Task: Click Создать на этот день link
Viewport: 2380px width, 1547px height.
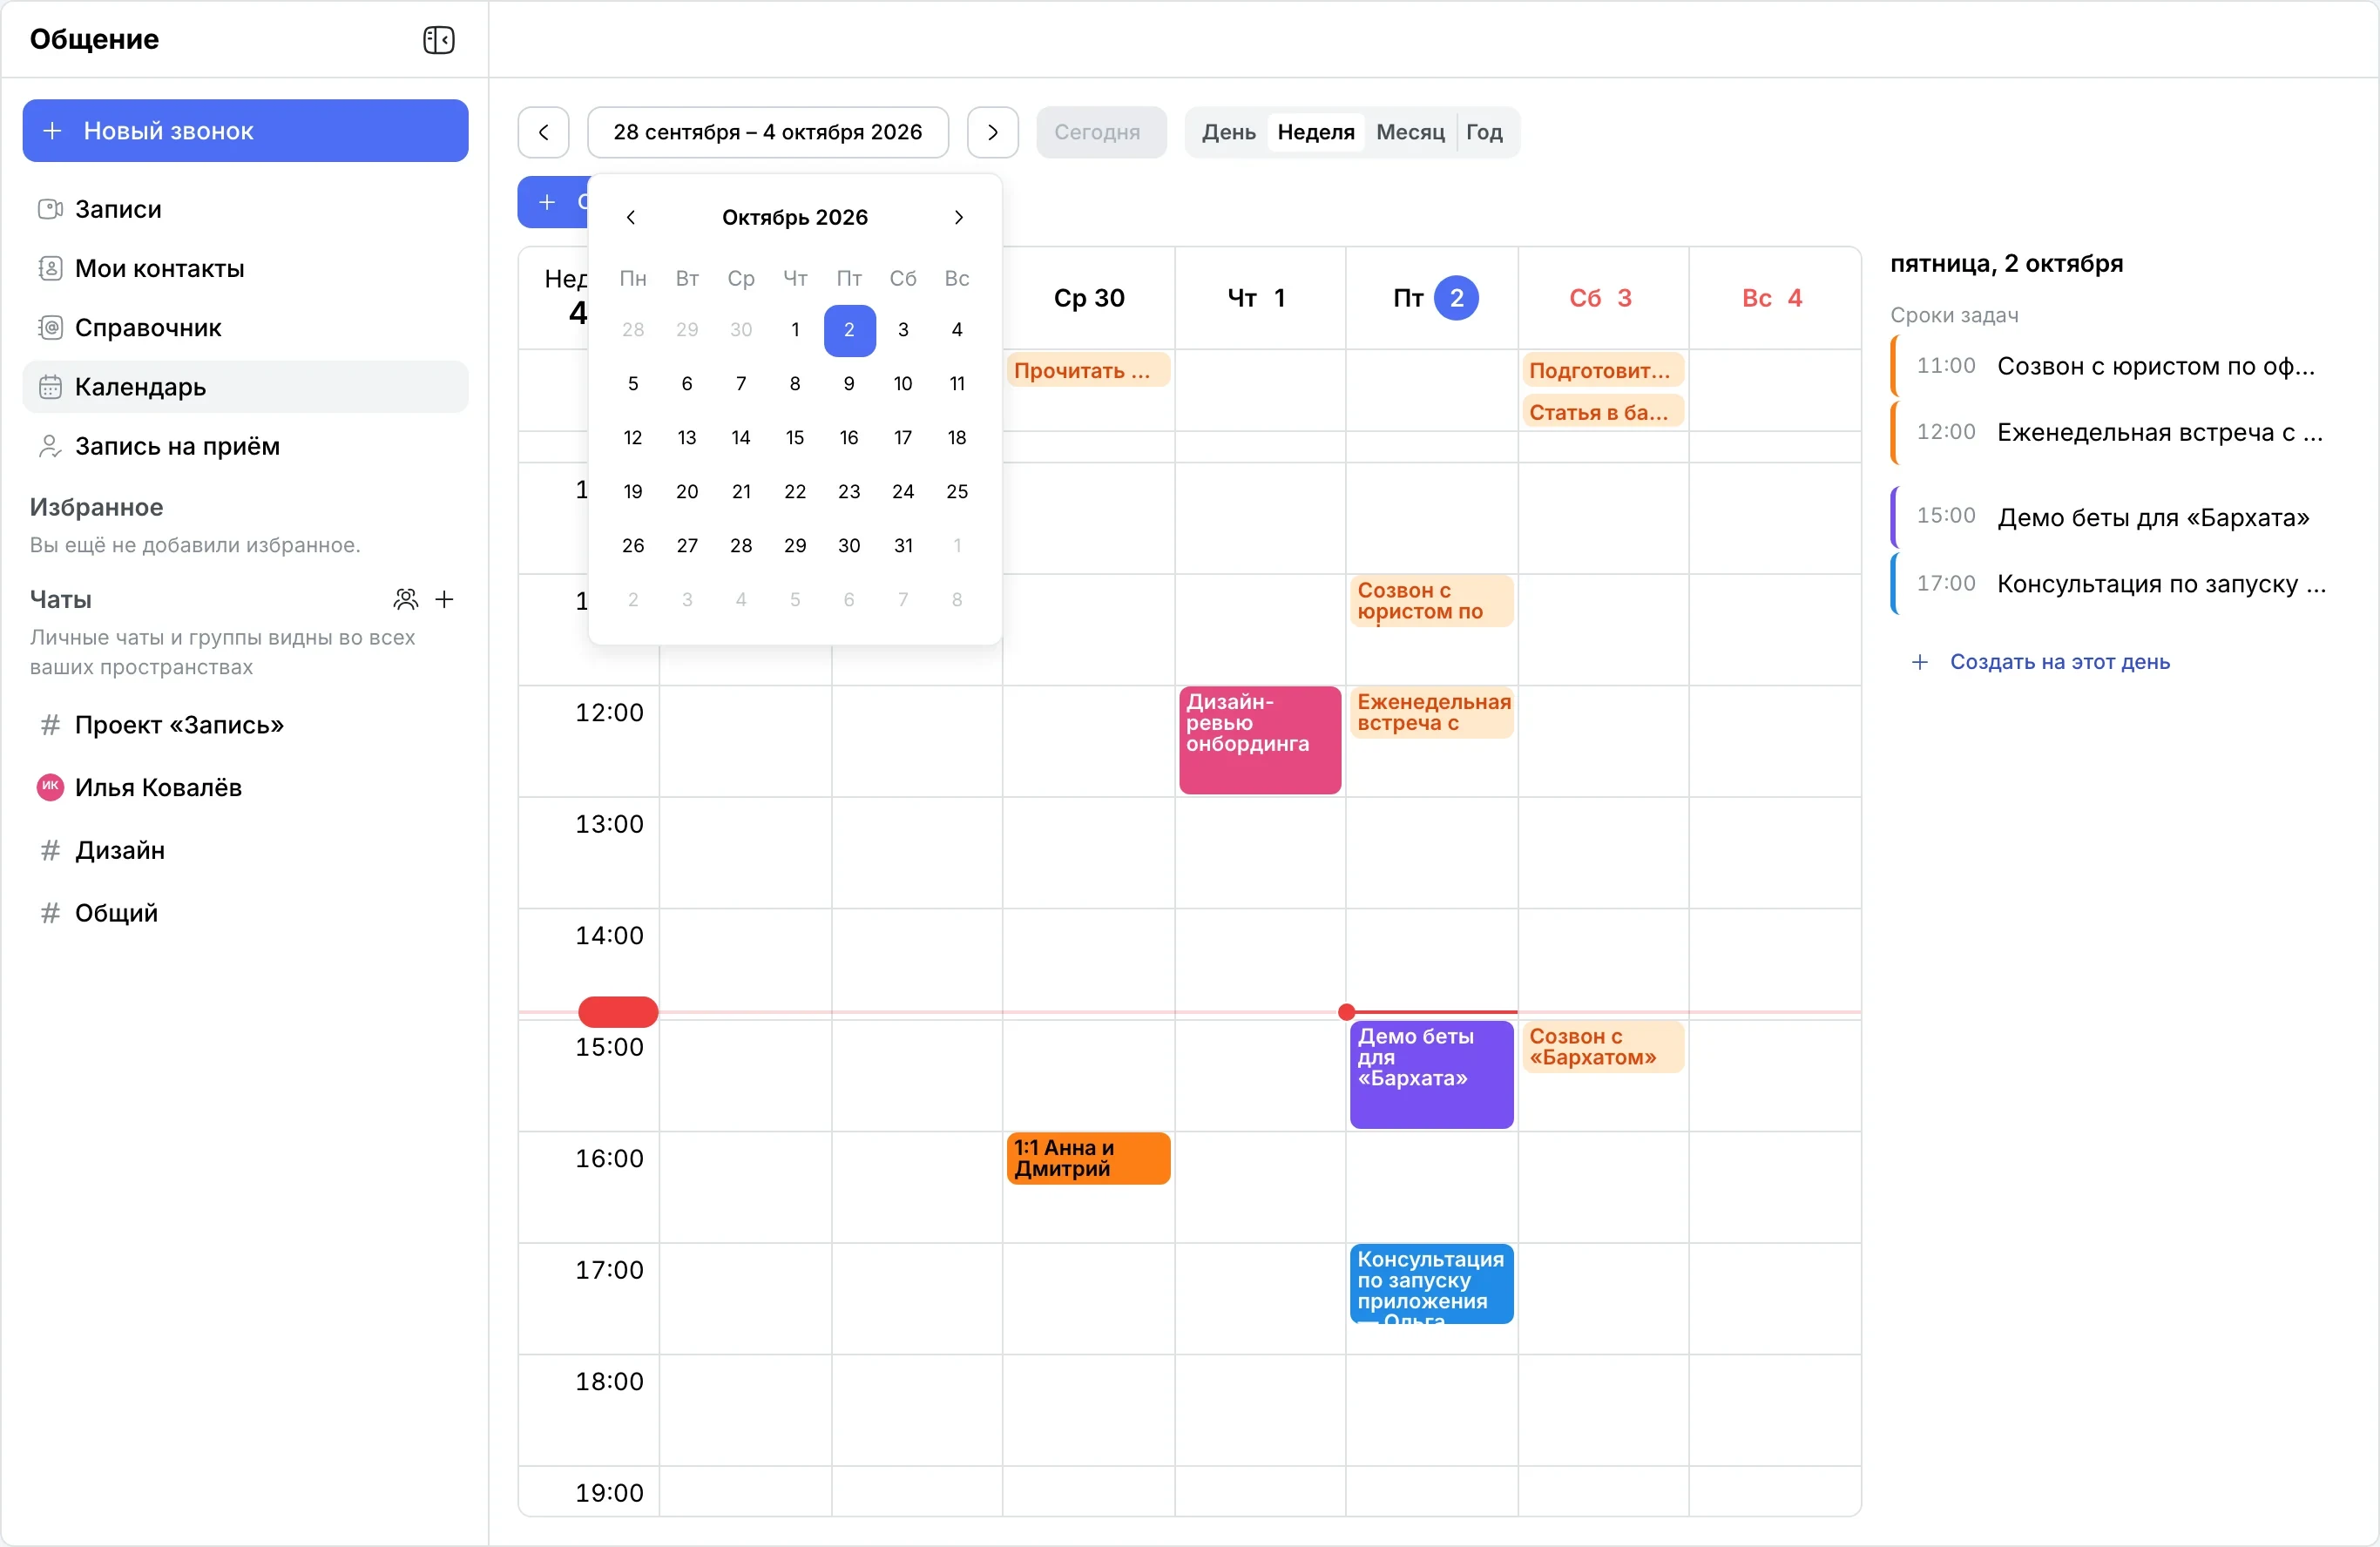Action: tap(2041, 662)
